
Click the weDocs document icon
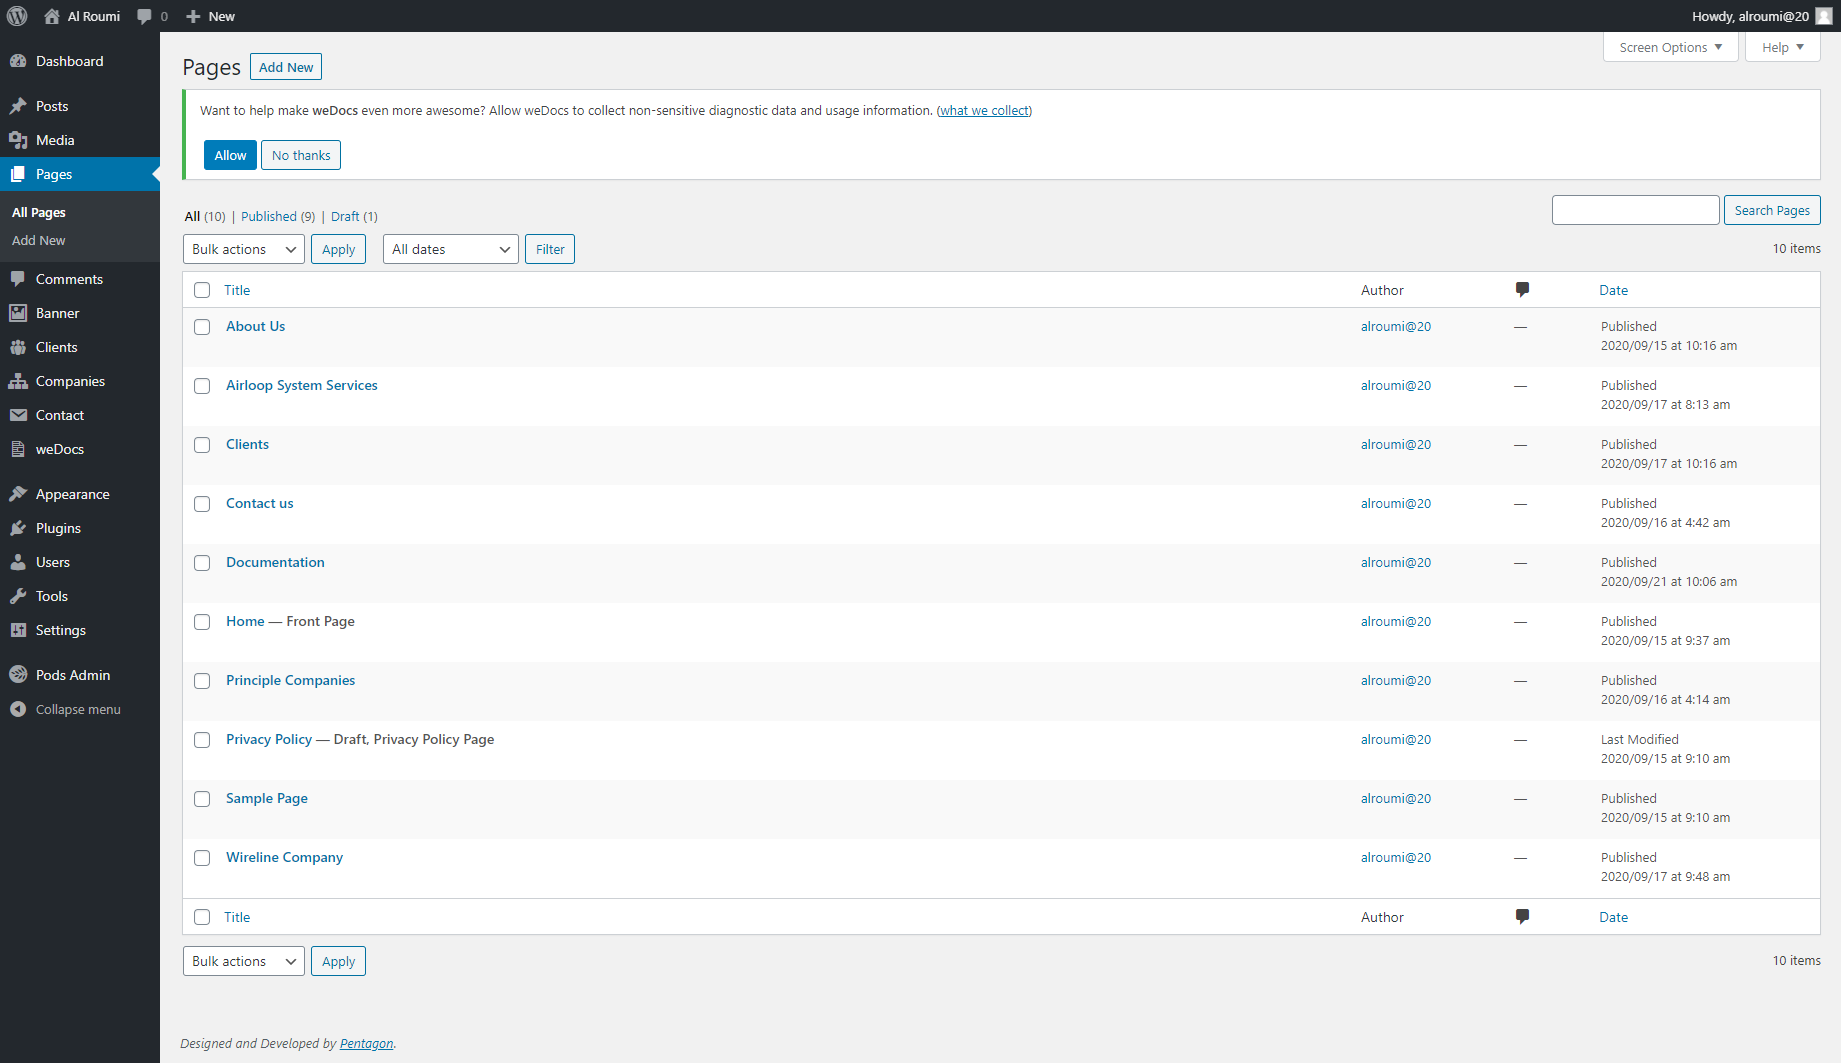[x=18, y=449]
